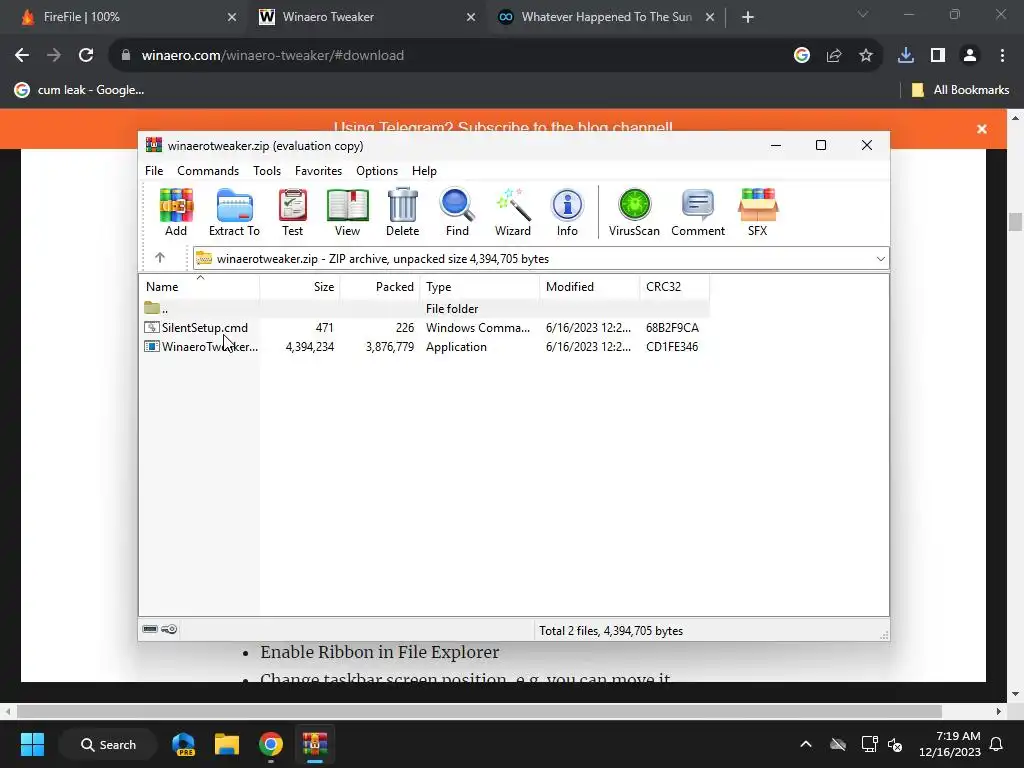This screenshot has width=1024, height=768.
Task: Click browser back arrow
Action: [22, 56]
